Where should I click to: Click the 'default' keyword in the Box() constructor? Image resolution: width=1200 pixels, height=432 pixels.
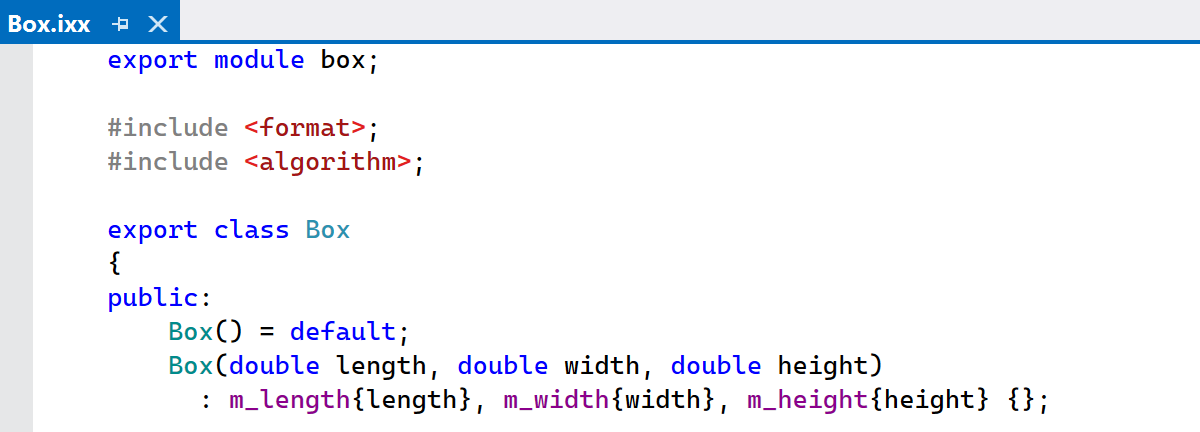(x=343, y=332)
